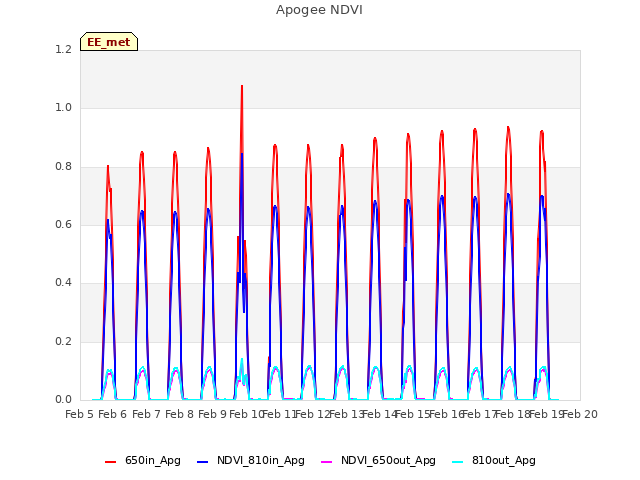Click the Feb 8 x-axis label
640x480 pixels.
pos(179,414)
